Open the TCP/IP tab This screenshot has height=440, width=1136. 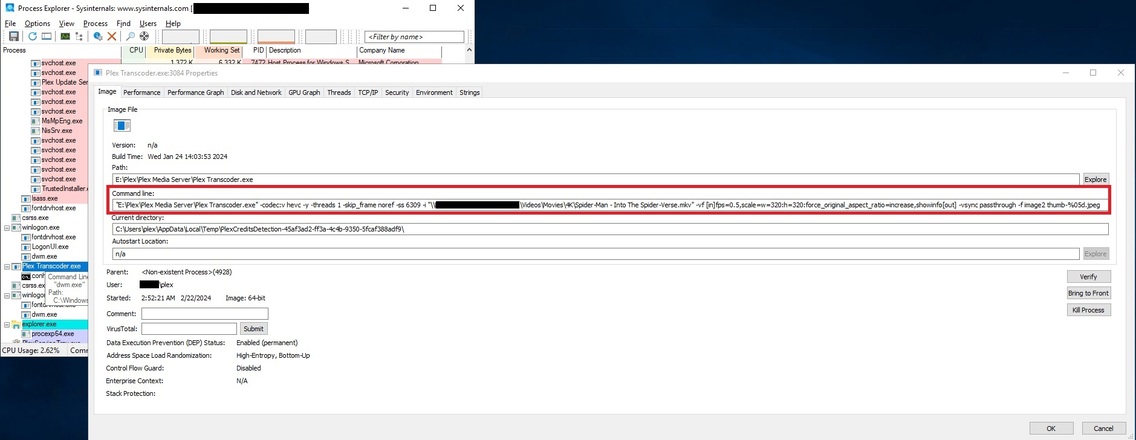point(368,93)
